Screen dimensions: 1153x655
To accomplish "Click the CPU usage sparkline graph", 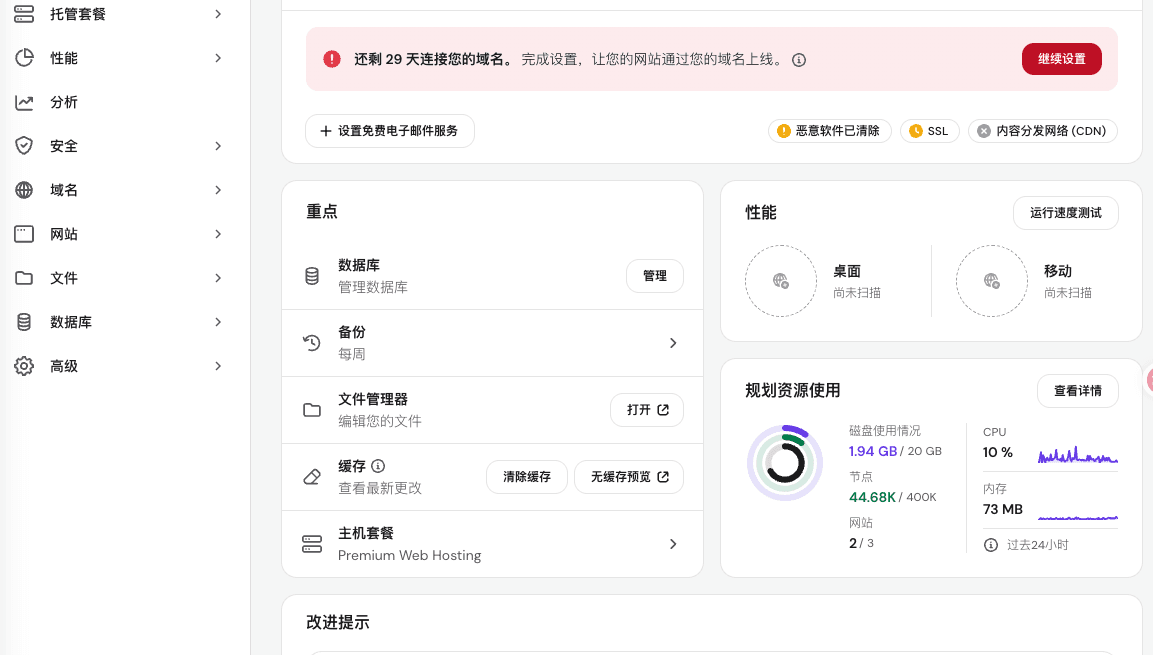I will [x=1077, y=455].
